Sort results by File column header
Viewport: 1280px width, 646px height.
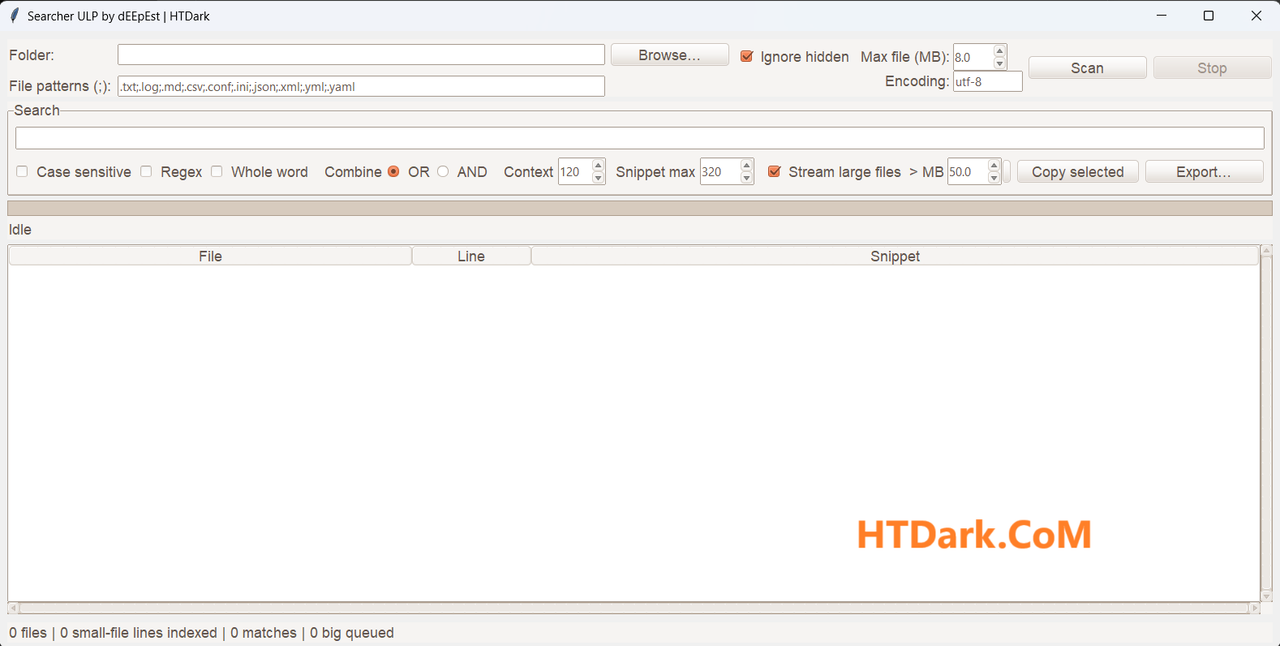(210, 256)
